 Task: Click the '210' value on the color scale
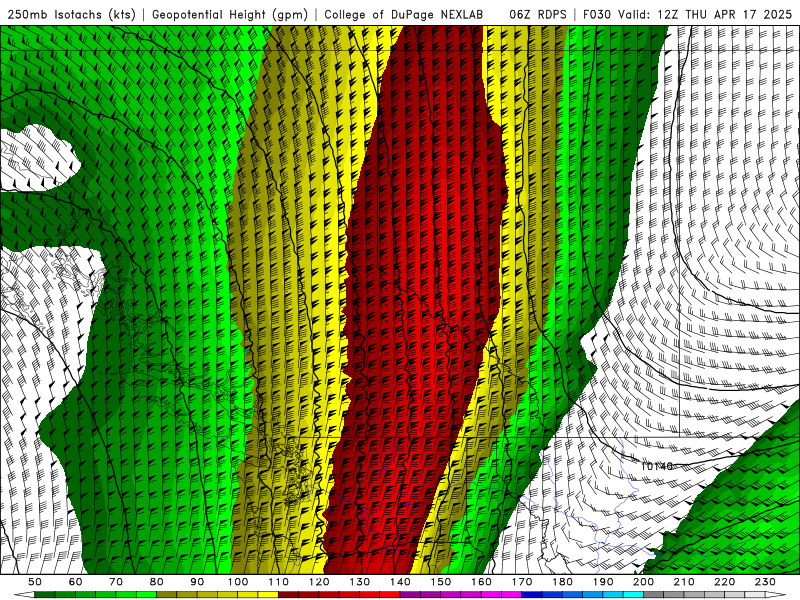pos(684,582)
